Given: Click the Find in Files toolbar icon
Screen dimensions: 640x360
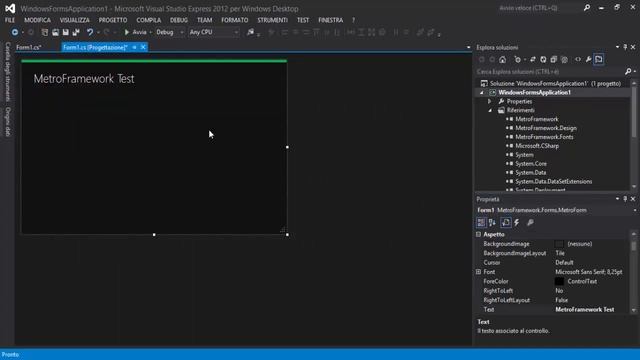Looking at the screenshot, I should (x=250, y=32).
